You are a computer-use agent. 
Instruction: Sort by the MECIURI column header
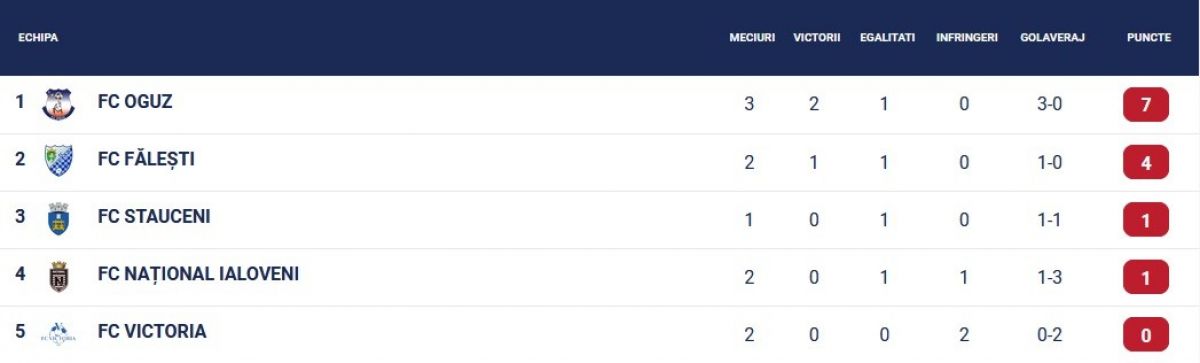pos(752,38)
